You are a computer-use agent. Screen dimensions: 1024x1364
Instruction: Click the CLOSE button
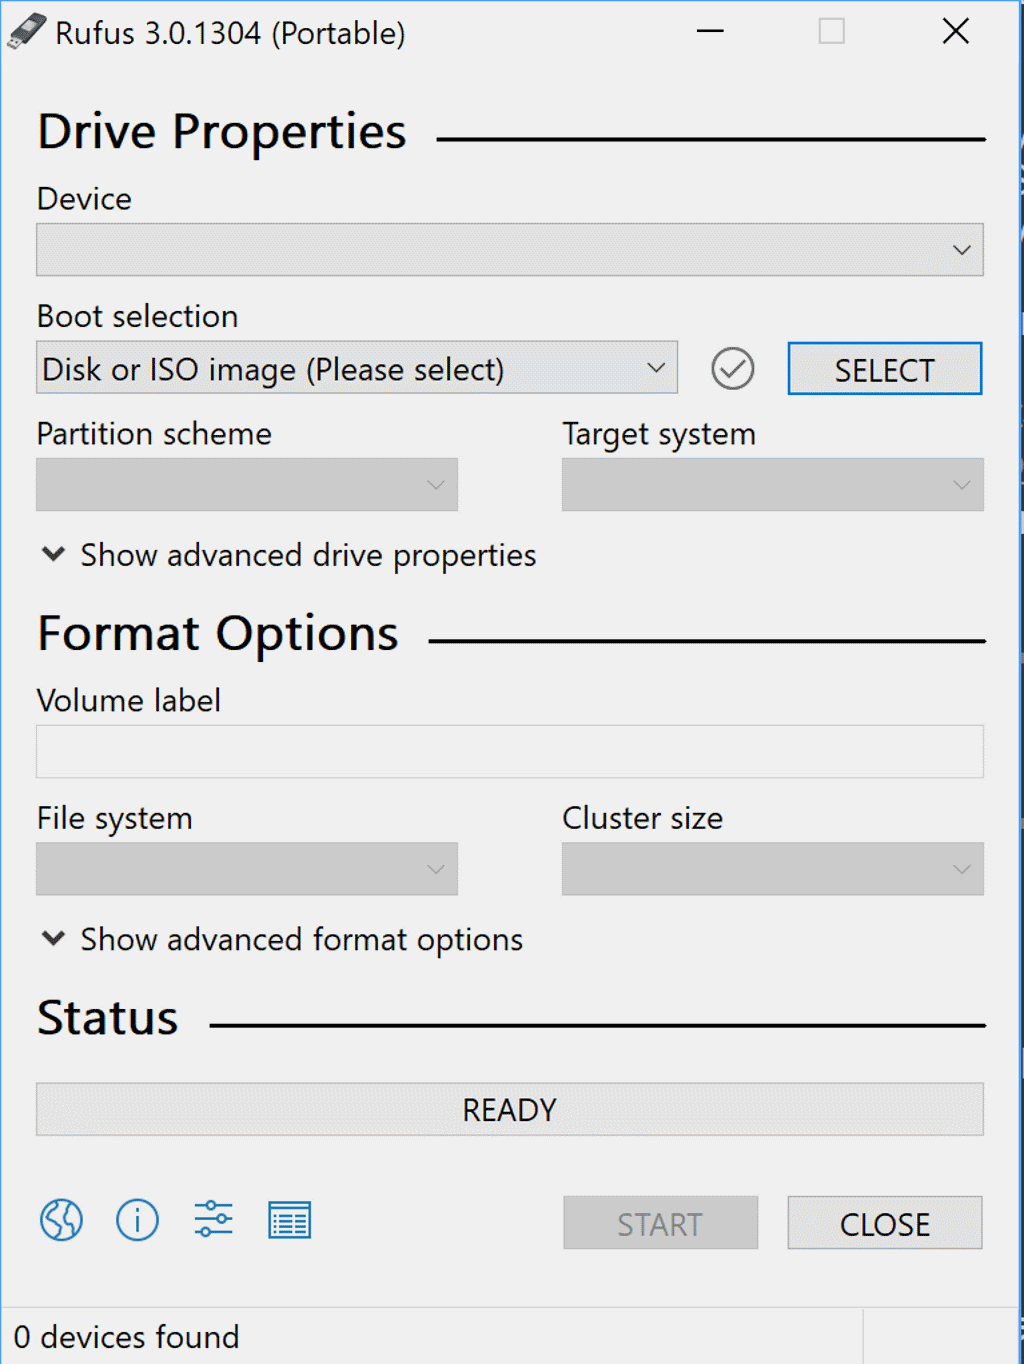click(885, 1223)
